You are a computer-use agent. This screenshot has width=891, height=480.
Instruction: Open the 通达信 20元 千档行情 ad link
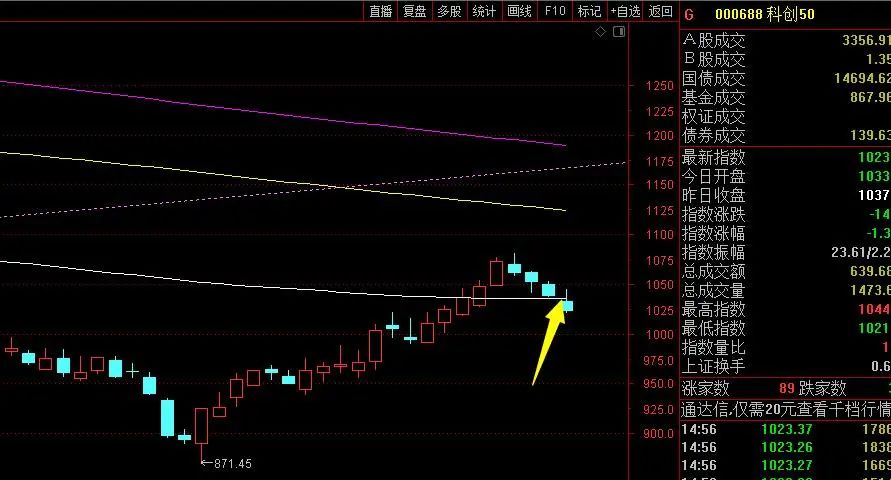tap(786, 409)
